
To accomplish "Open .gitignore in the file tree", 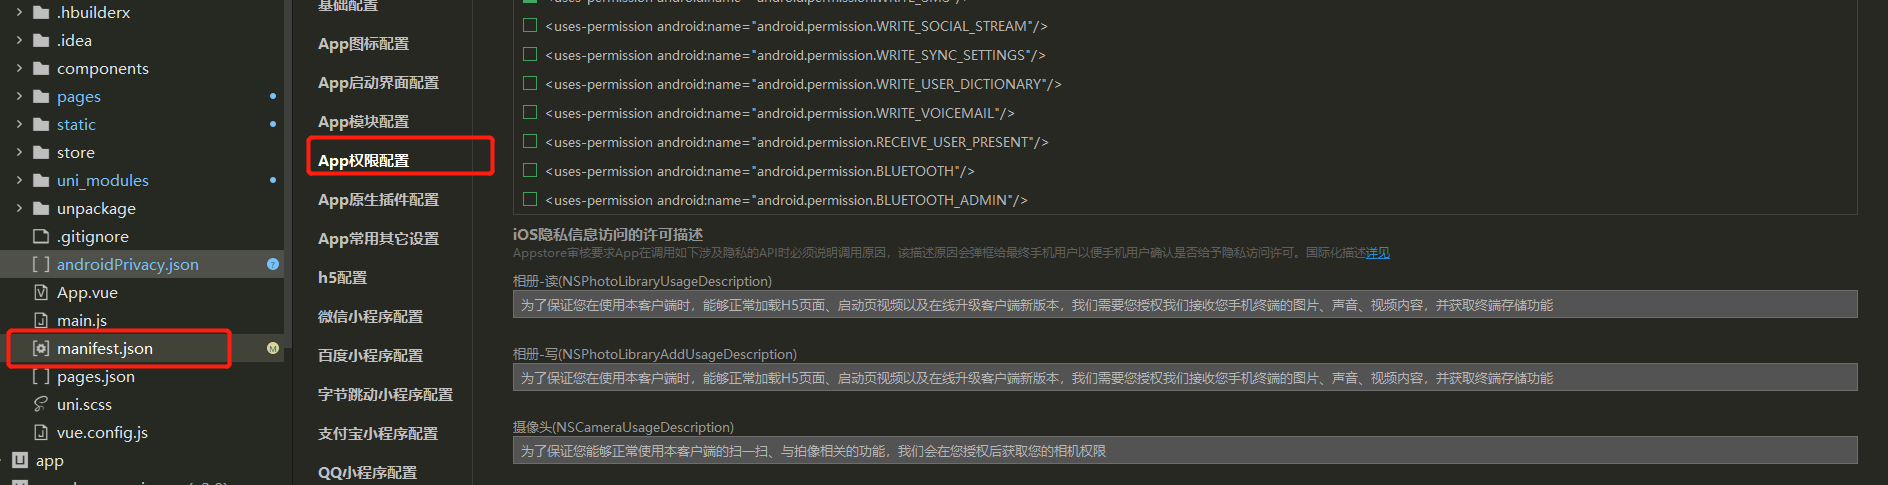I will click(93, 236).
